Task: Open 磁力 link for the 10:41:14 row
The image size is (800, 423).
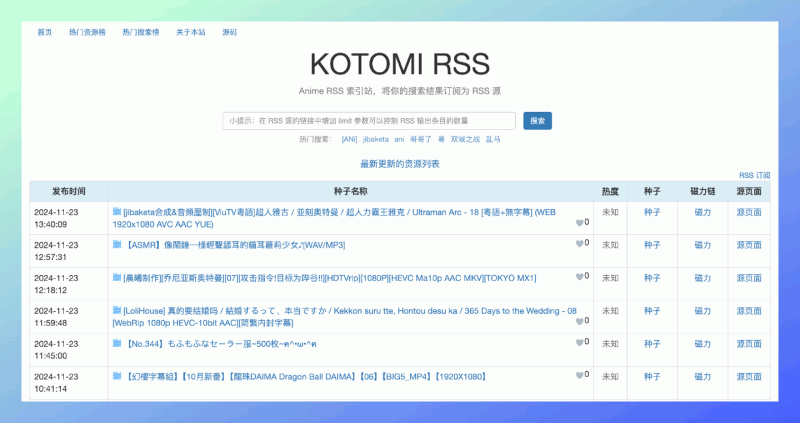Action: [703, 377]
